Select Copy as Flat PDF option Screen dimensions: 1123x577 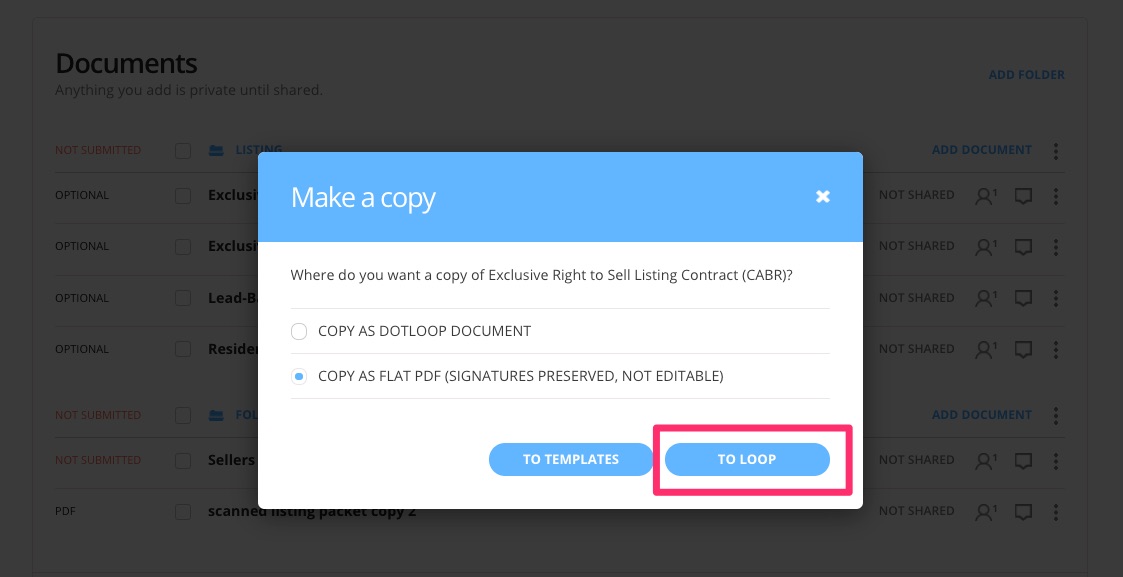click(x=299, y=376)
